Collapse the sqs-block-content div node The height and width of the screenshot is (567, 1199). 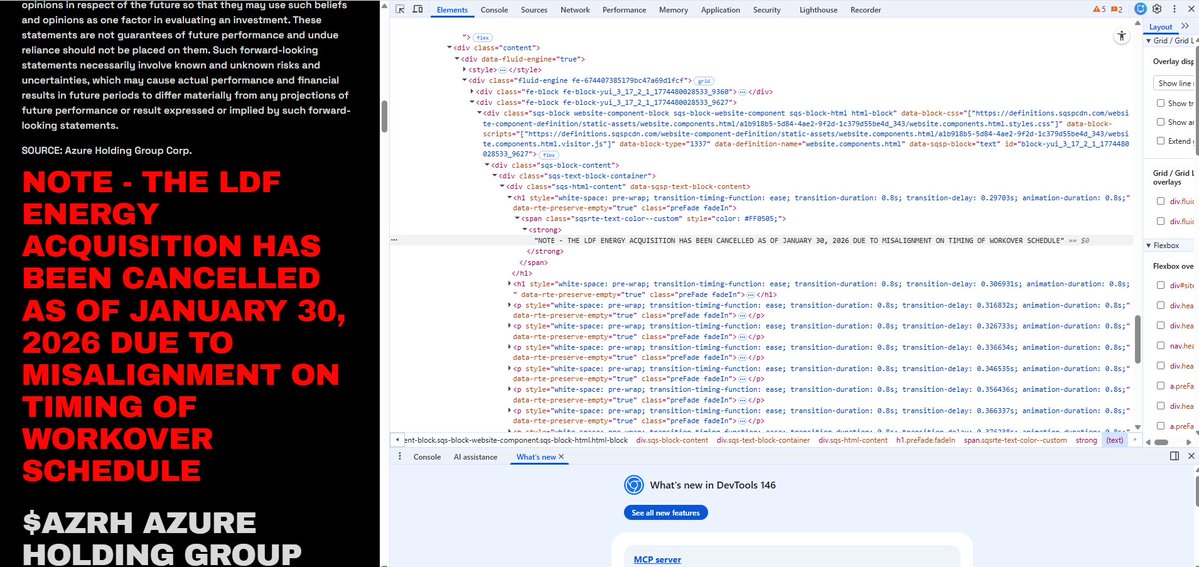coord(486,165)
